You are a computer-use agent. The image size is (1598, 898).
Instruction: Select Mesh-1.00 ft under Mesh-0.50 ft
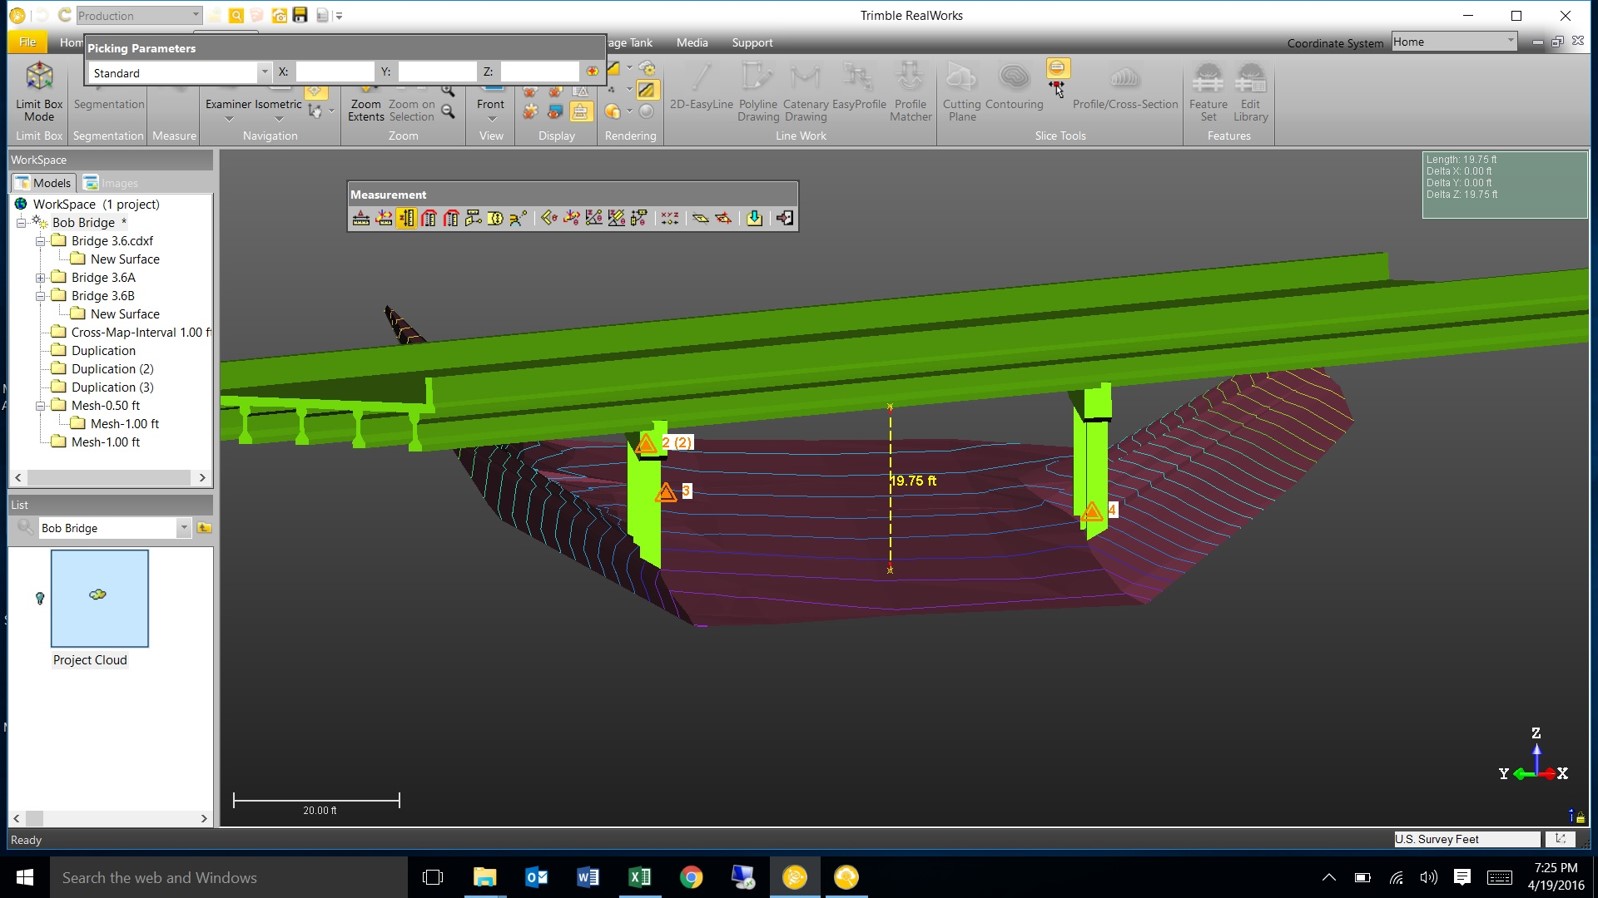click(x=124, y=424)
